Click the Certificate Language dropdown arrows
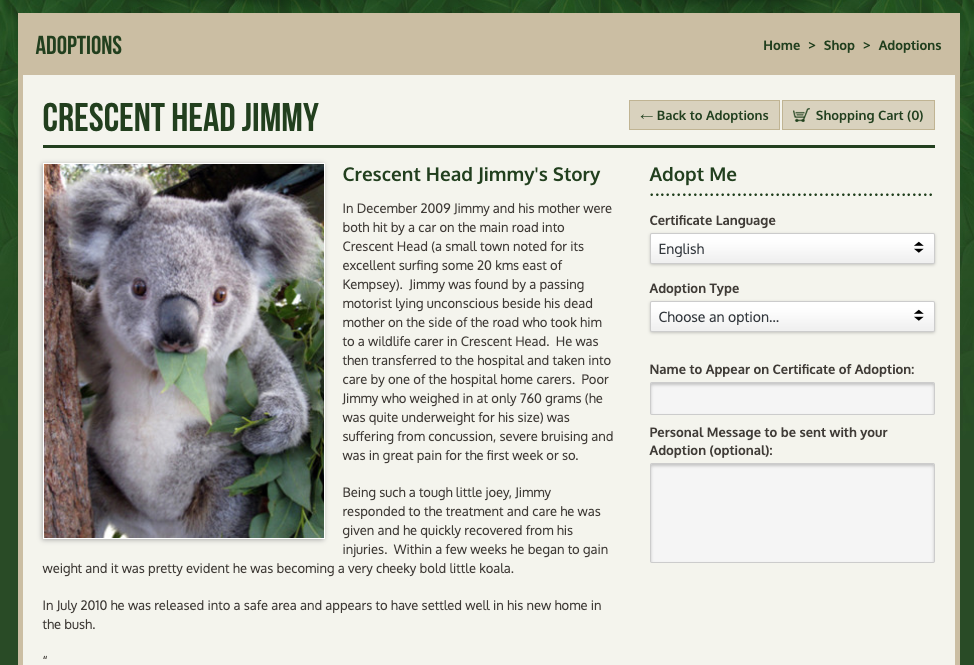This screenshot has height=665, width=974. [x=918, y=248]
